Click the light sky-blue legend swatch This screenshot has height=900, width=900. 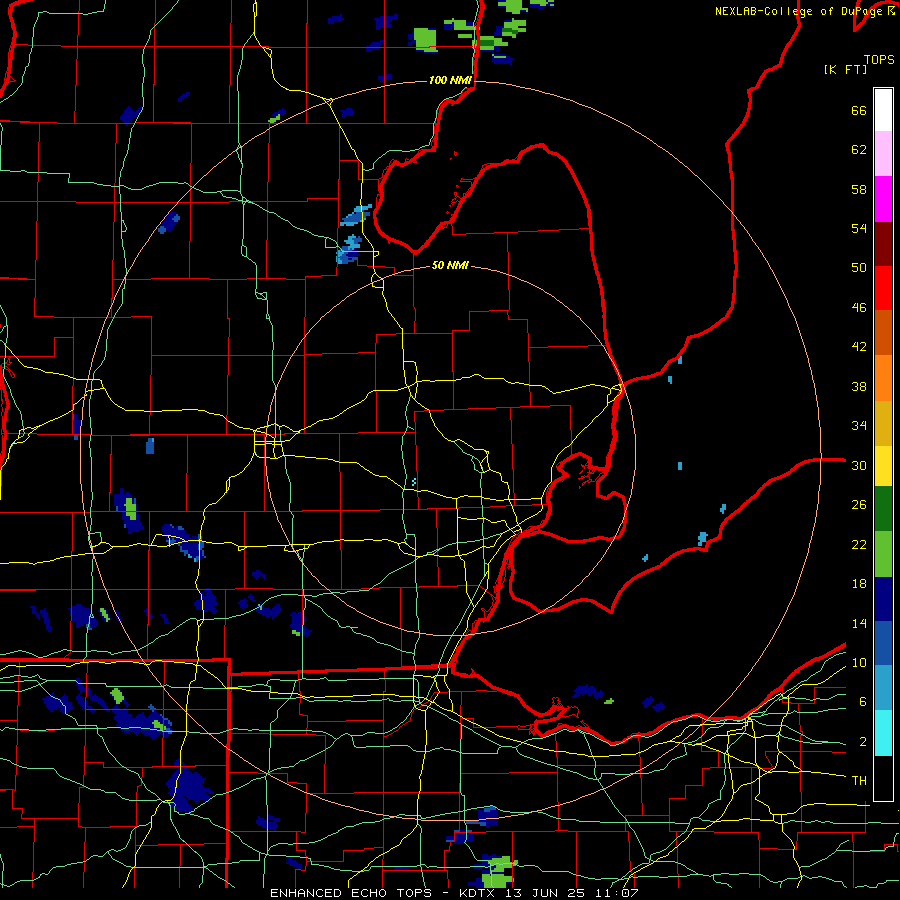[x=883, y=687]
